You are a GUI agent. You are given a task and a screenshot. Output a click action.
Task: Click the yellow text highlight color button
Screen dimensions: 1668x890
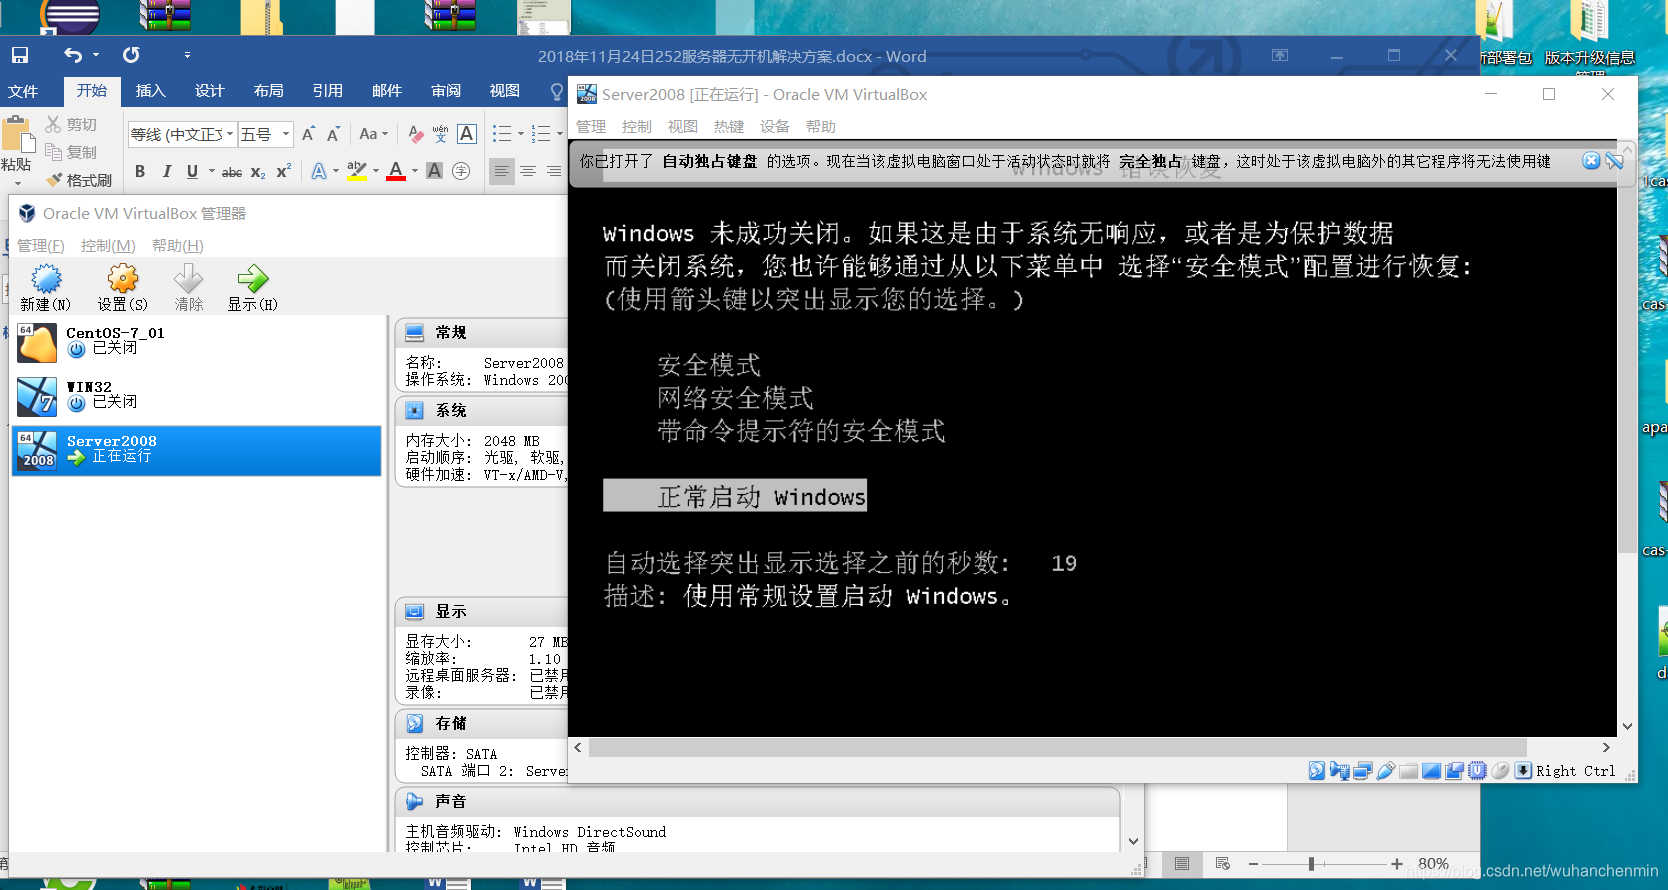tap(357, 171)
